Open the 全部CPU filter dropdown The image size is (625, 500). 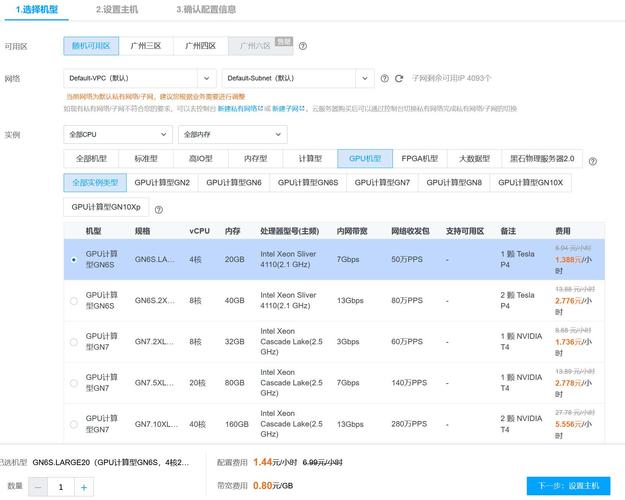click(118, 134)
